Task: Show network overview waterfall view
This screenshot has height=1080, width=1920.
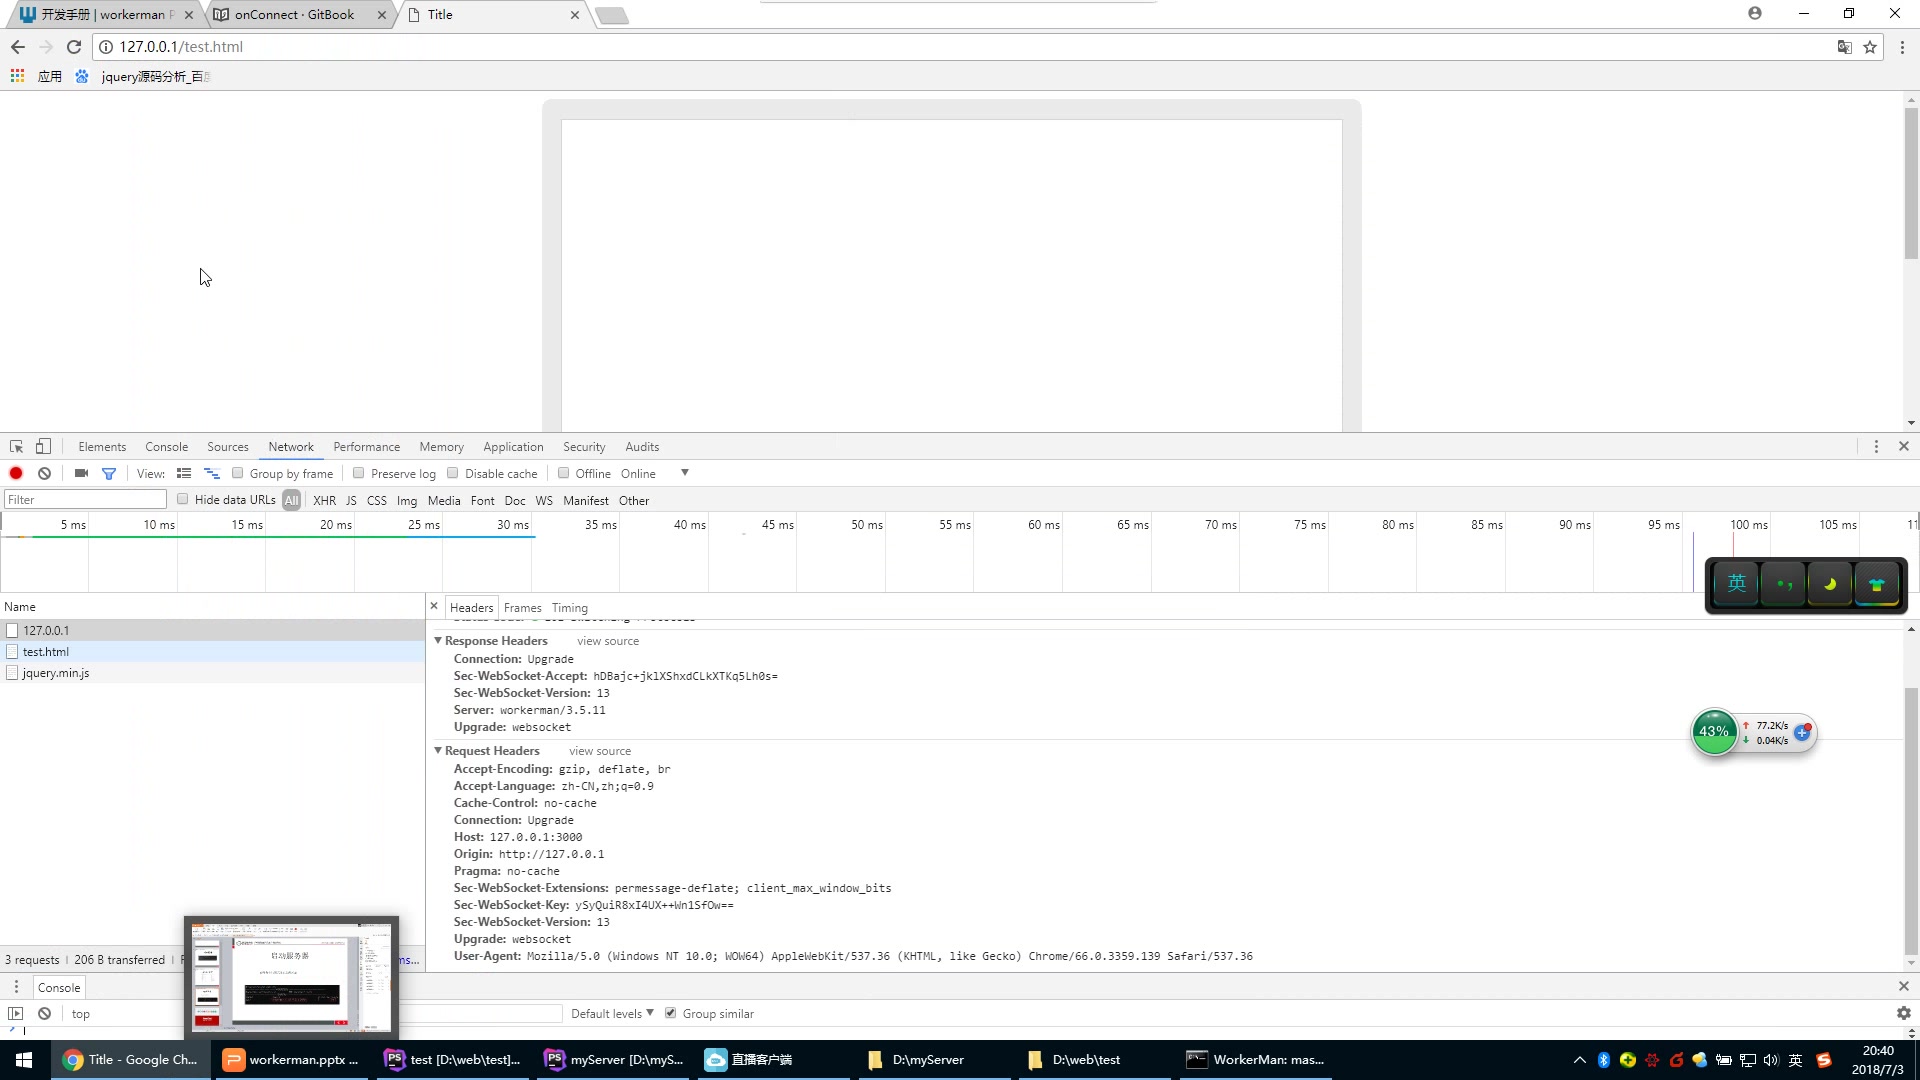Action: (x=211, y=473)
